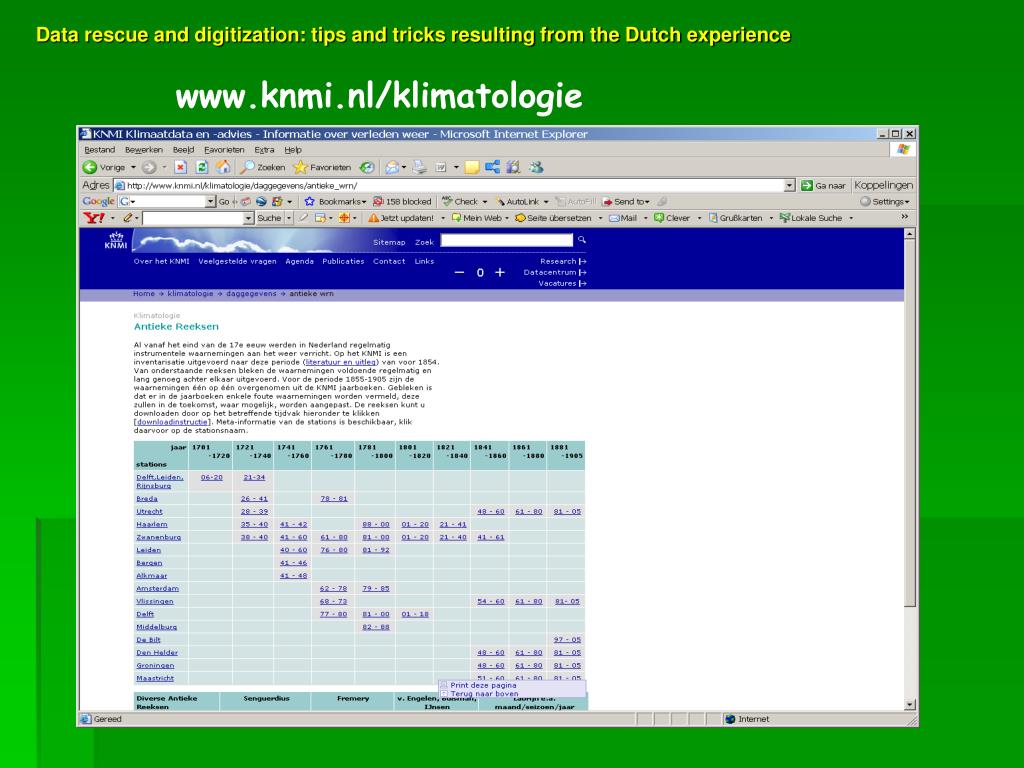Open Google toolbar Settings dropdown
Viewport: 1024px width, 768px height.
(885, 201)
